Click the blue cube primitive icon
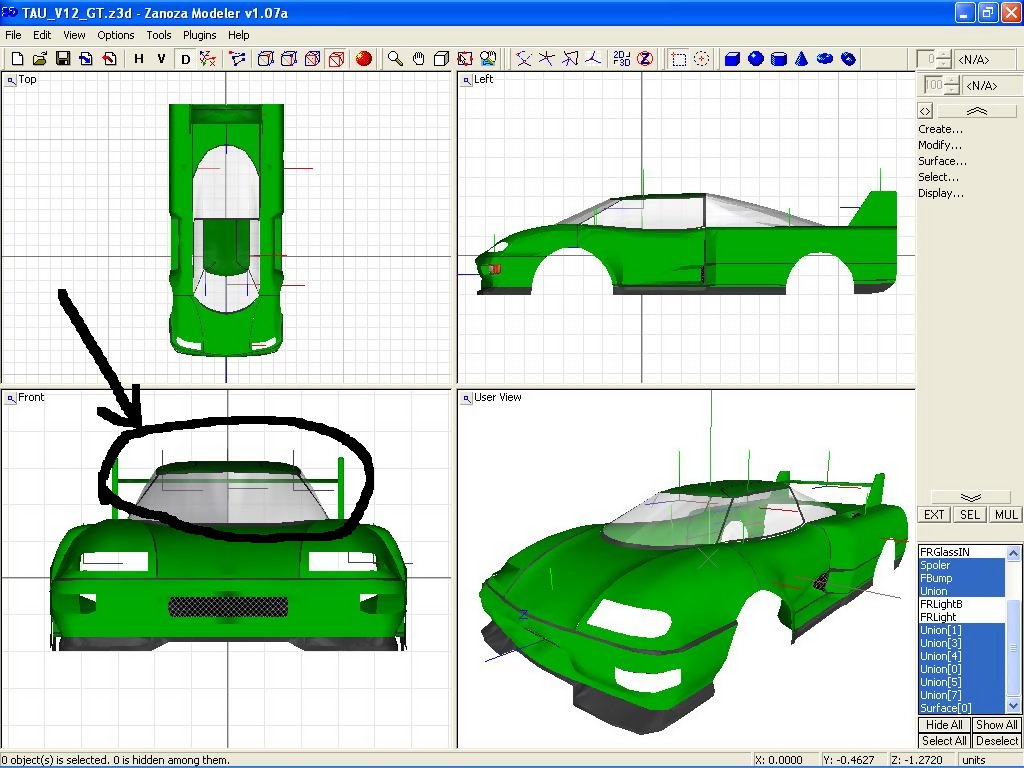Viewport: 1024px width, 768px height. click(732, 59)
